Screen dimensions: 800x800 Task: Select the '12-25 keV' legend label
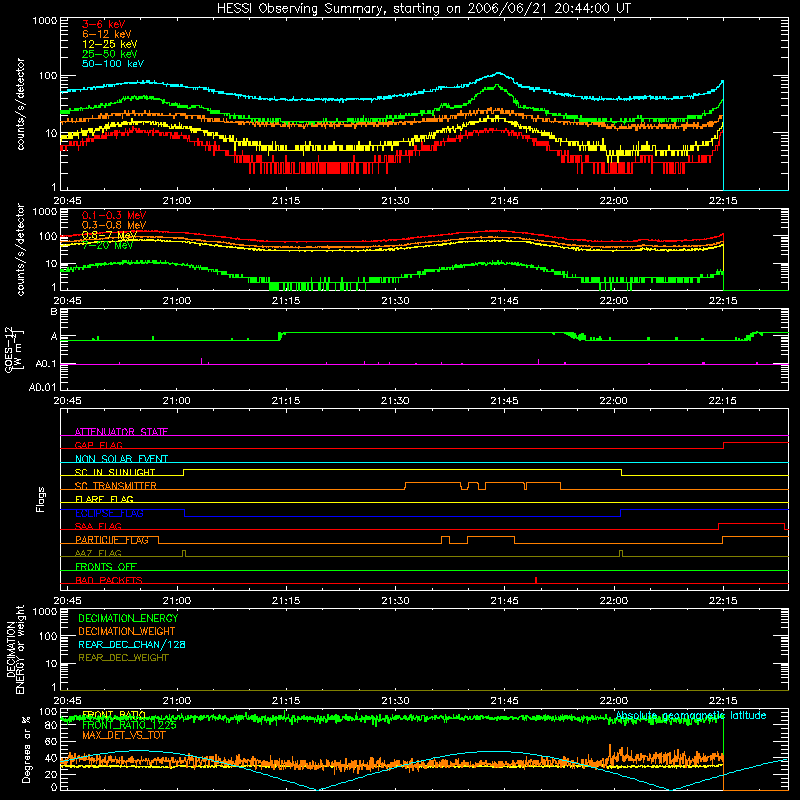coord(110,44)
